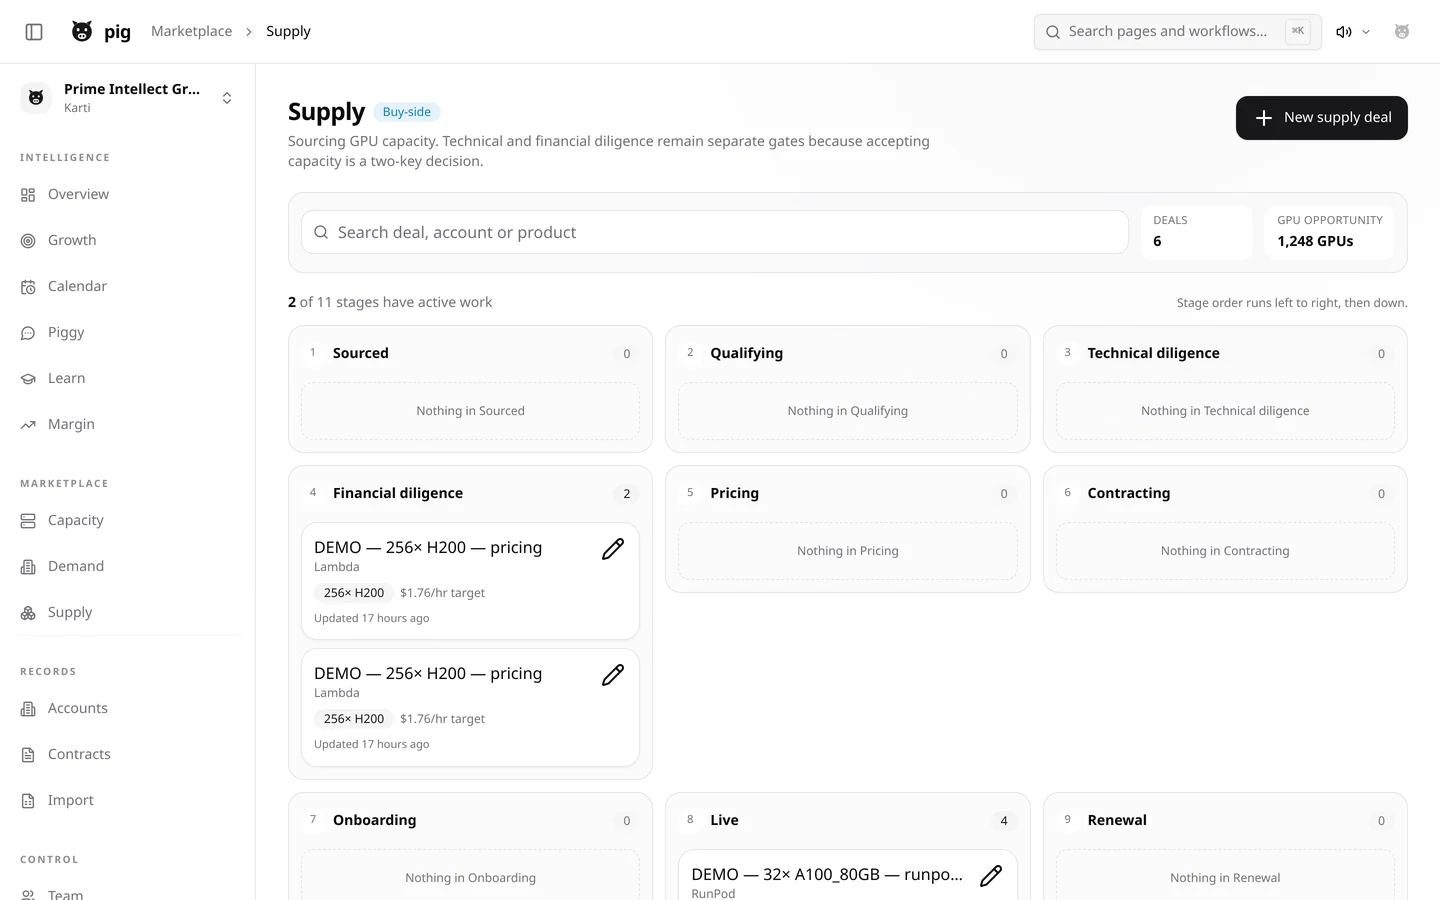Focus the search pages and workflows field
Screen dimensions: 1440x900
[x=1177, y=32]
